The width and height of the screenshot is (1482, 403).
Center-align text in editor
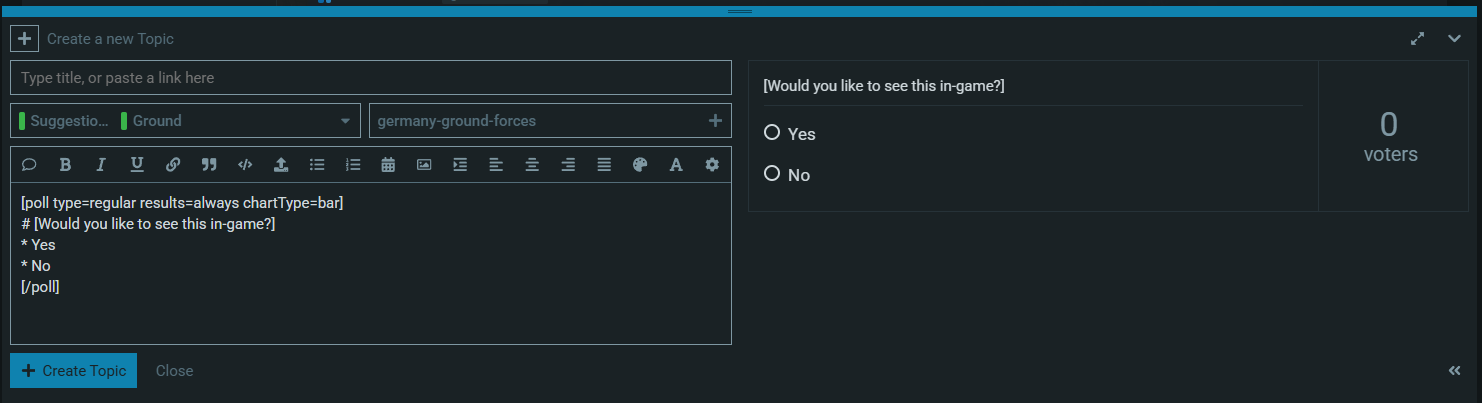(x=532, y=165)
